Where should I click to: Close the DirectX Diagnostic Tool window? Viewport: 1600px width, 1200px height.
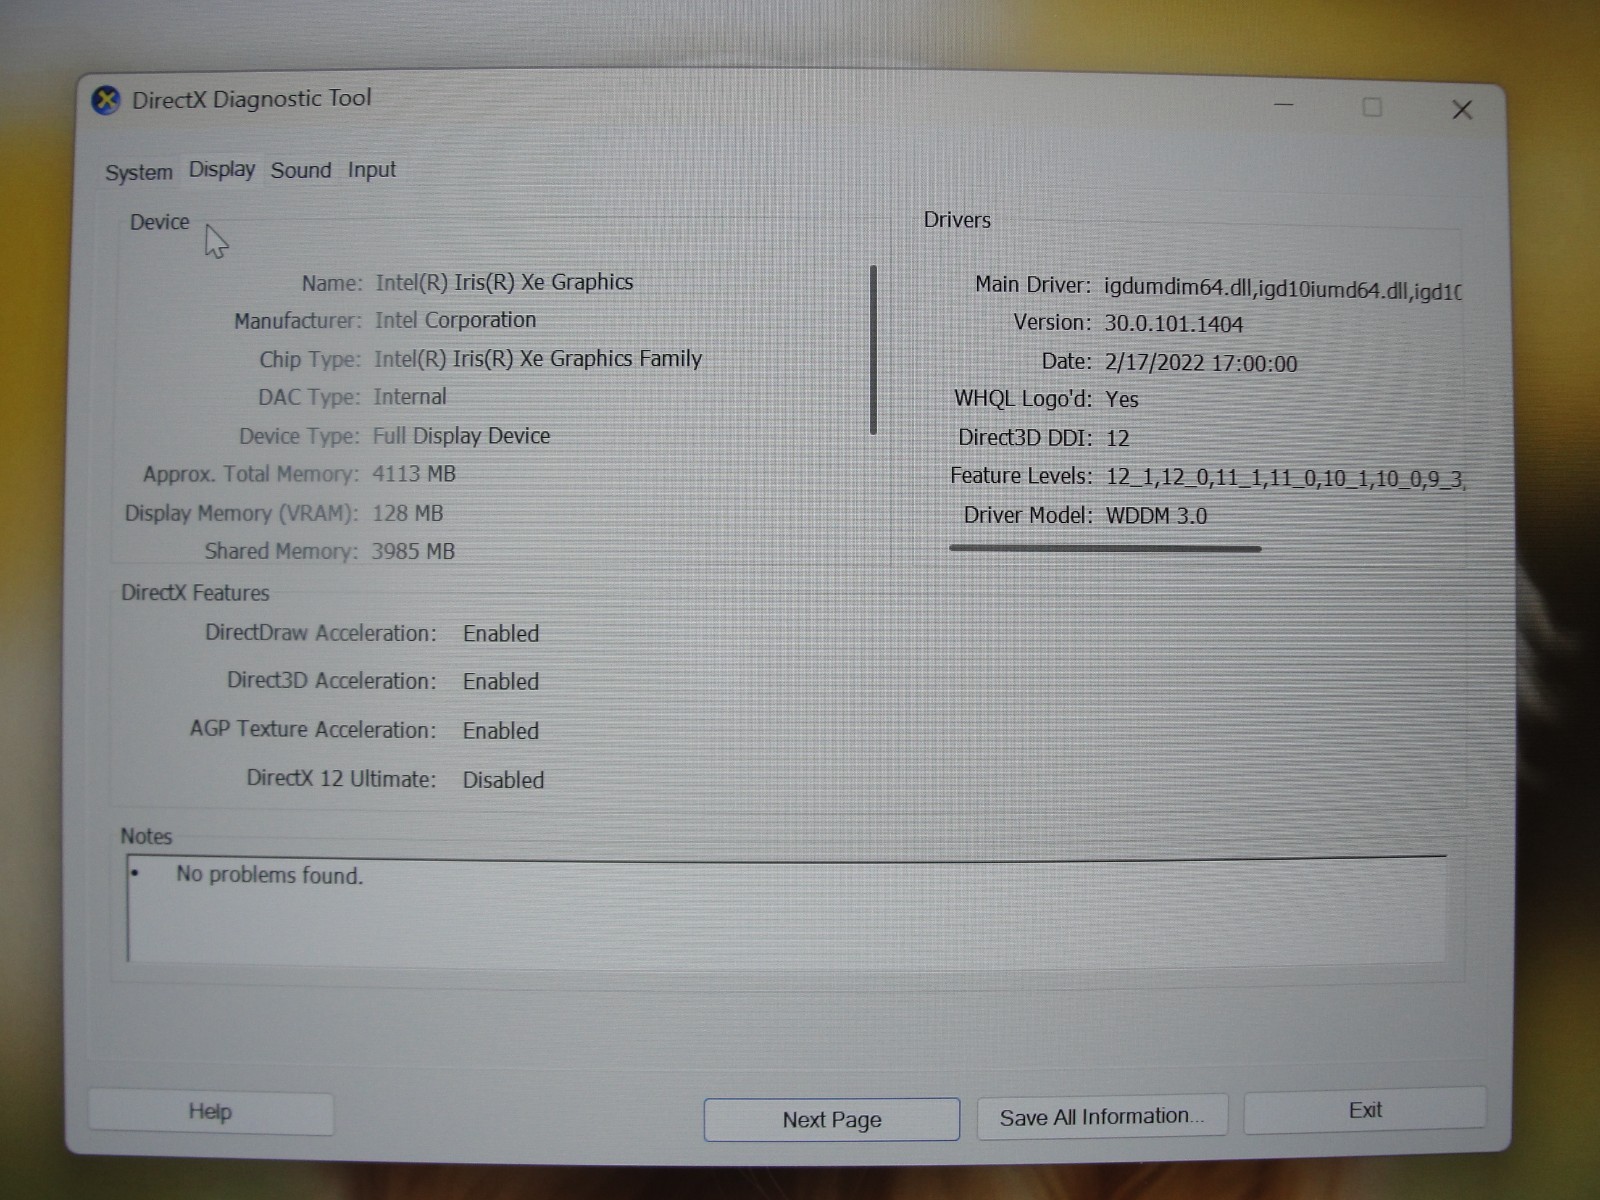click(x=1462, y=110)
